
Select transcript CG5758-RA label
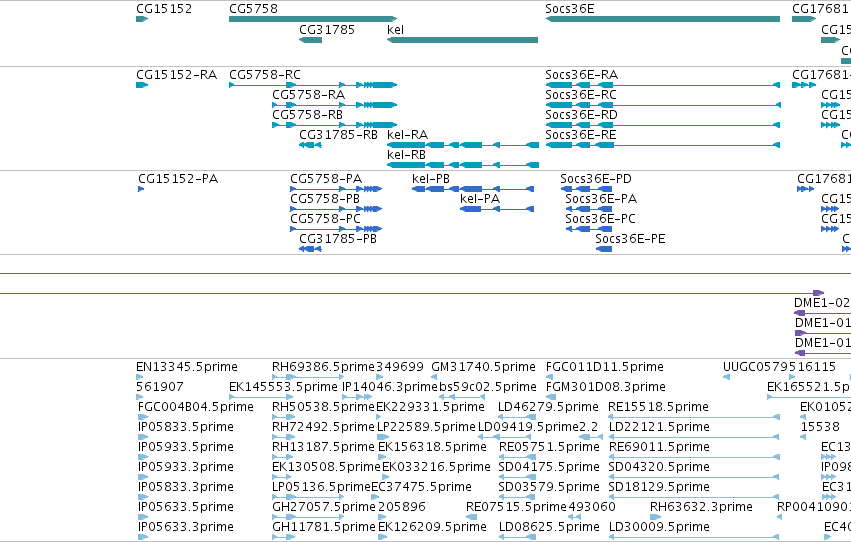point(308,94)
